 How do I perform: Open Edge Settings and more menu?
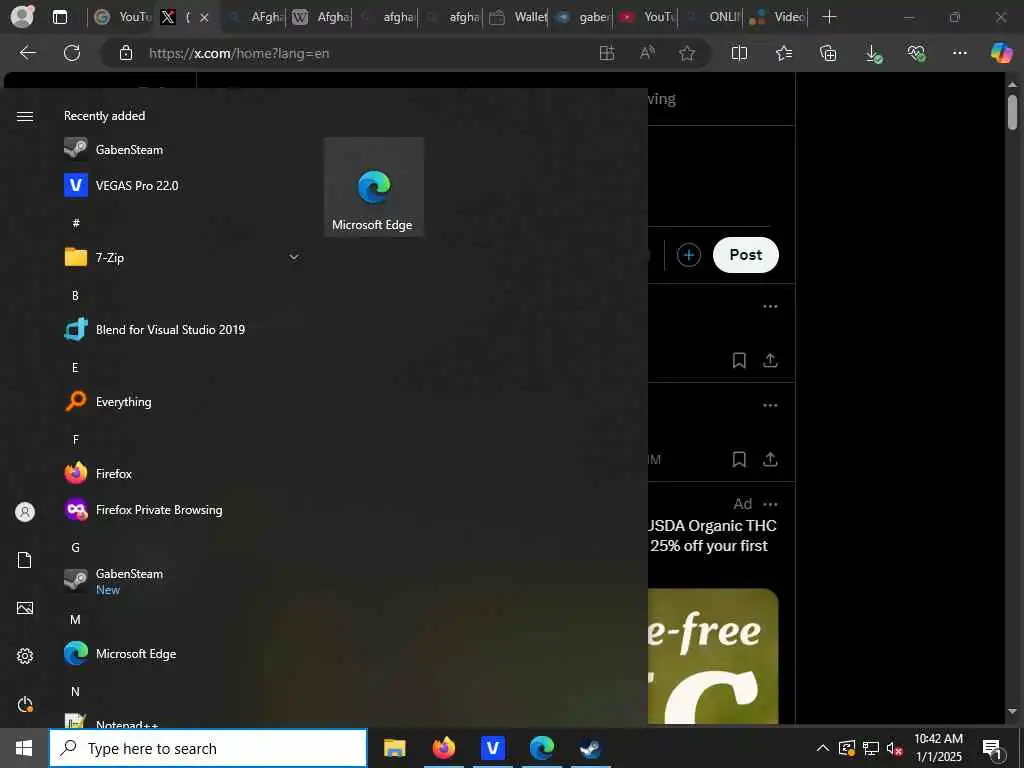(x=959, y=54)
